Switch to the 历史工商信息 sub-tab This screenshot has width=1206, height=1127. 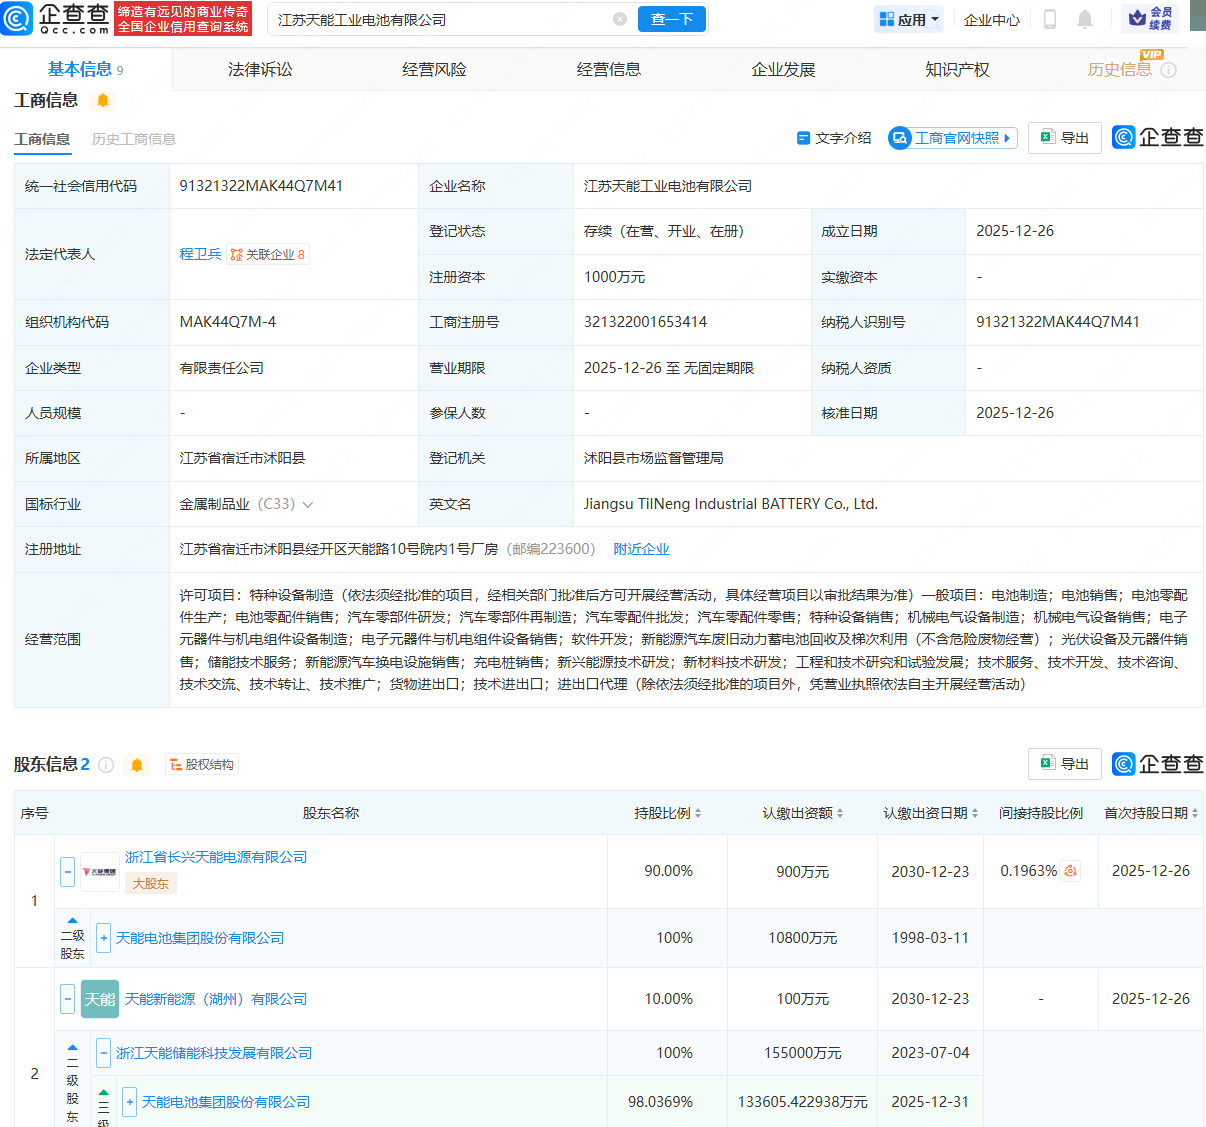tap(134, 139)
